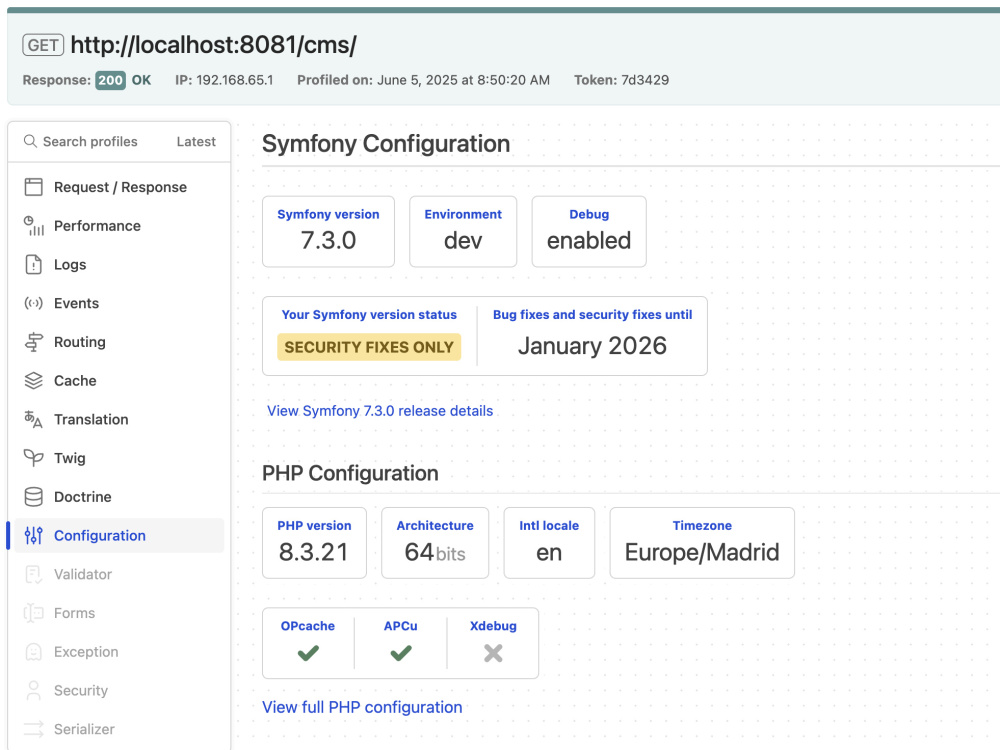1000x750 pixels.
Task: Click the Logs document icon
Action: click(33, 264)
